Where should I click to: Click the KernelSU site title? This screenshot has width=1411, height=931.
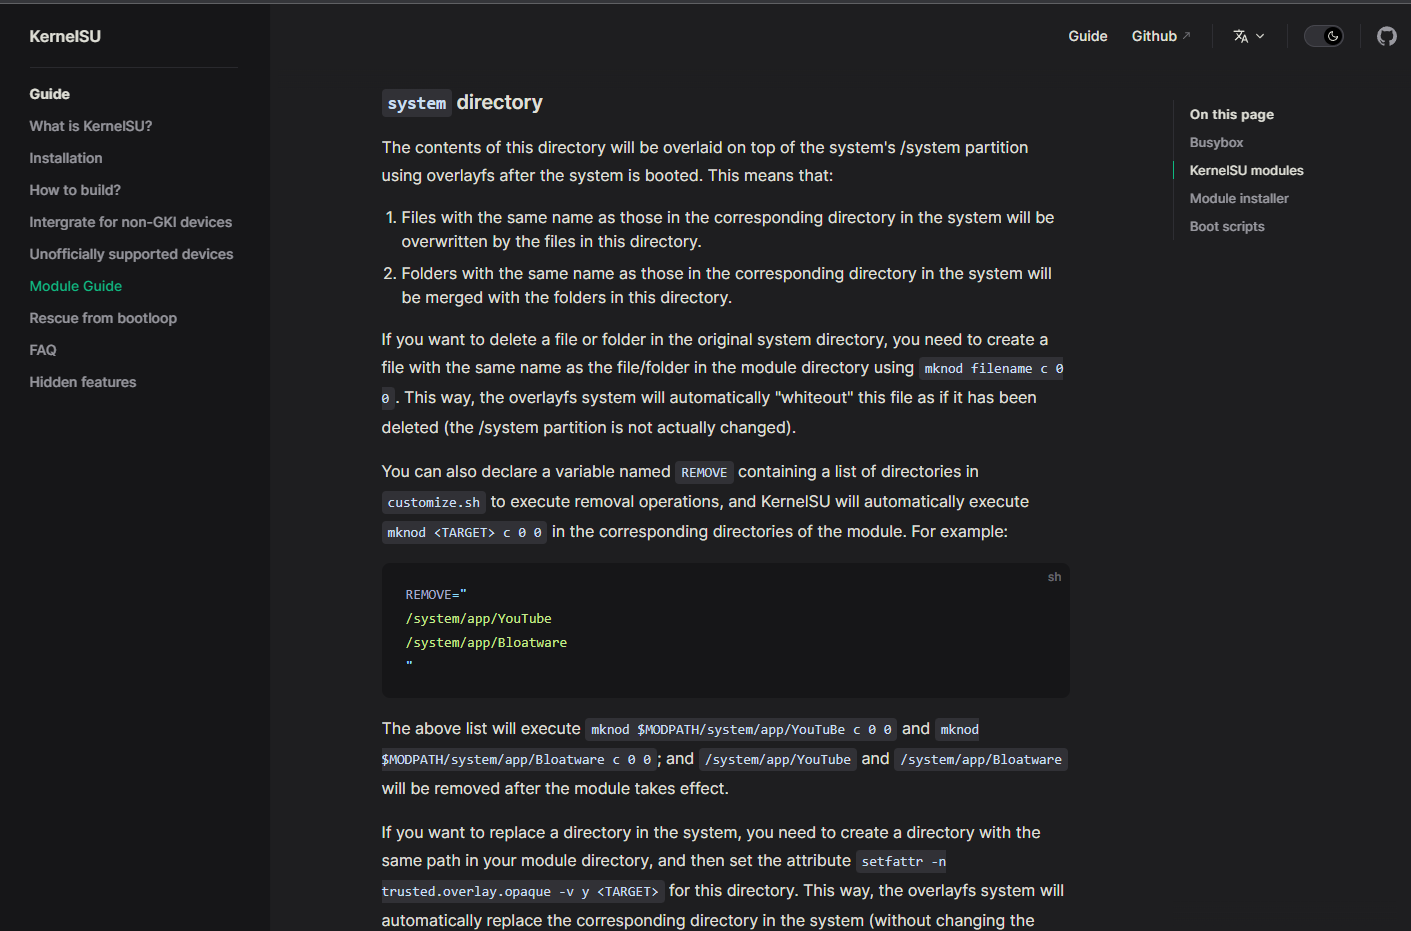[64, 36]
